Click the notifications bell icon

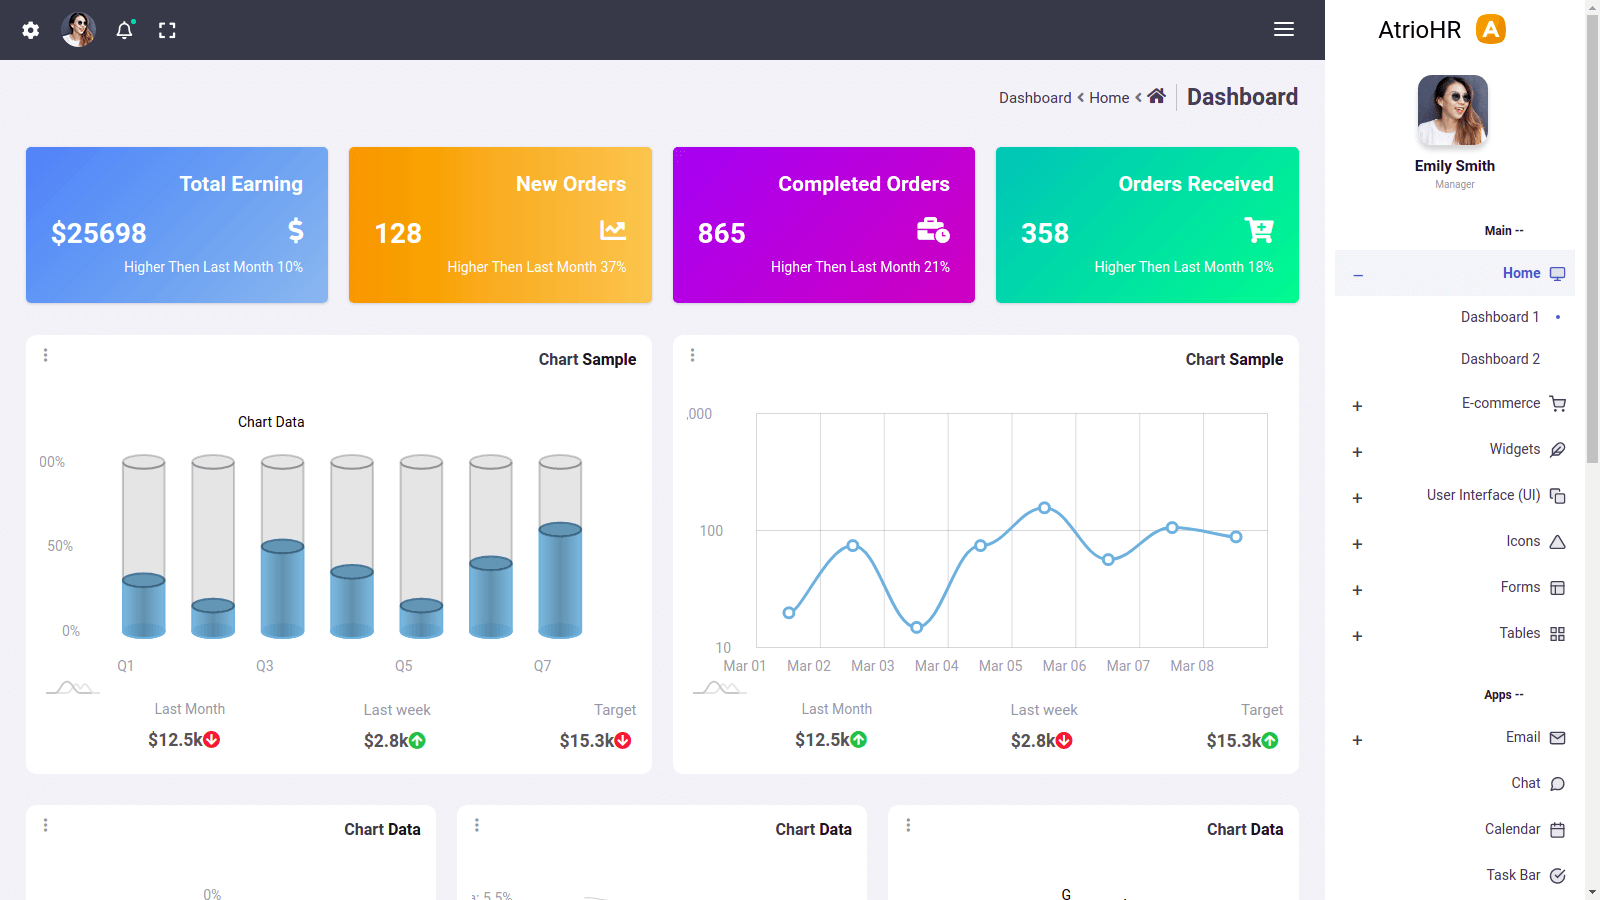pos(124,30)
